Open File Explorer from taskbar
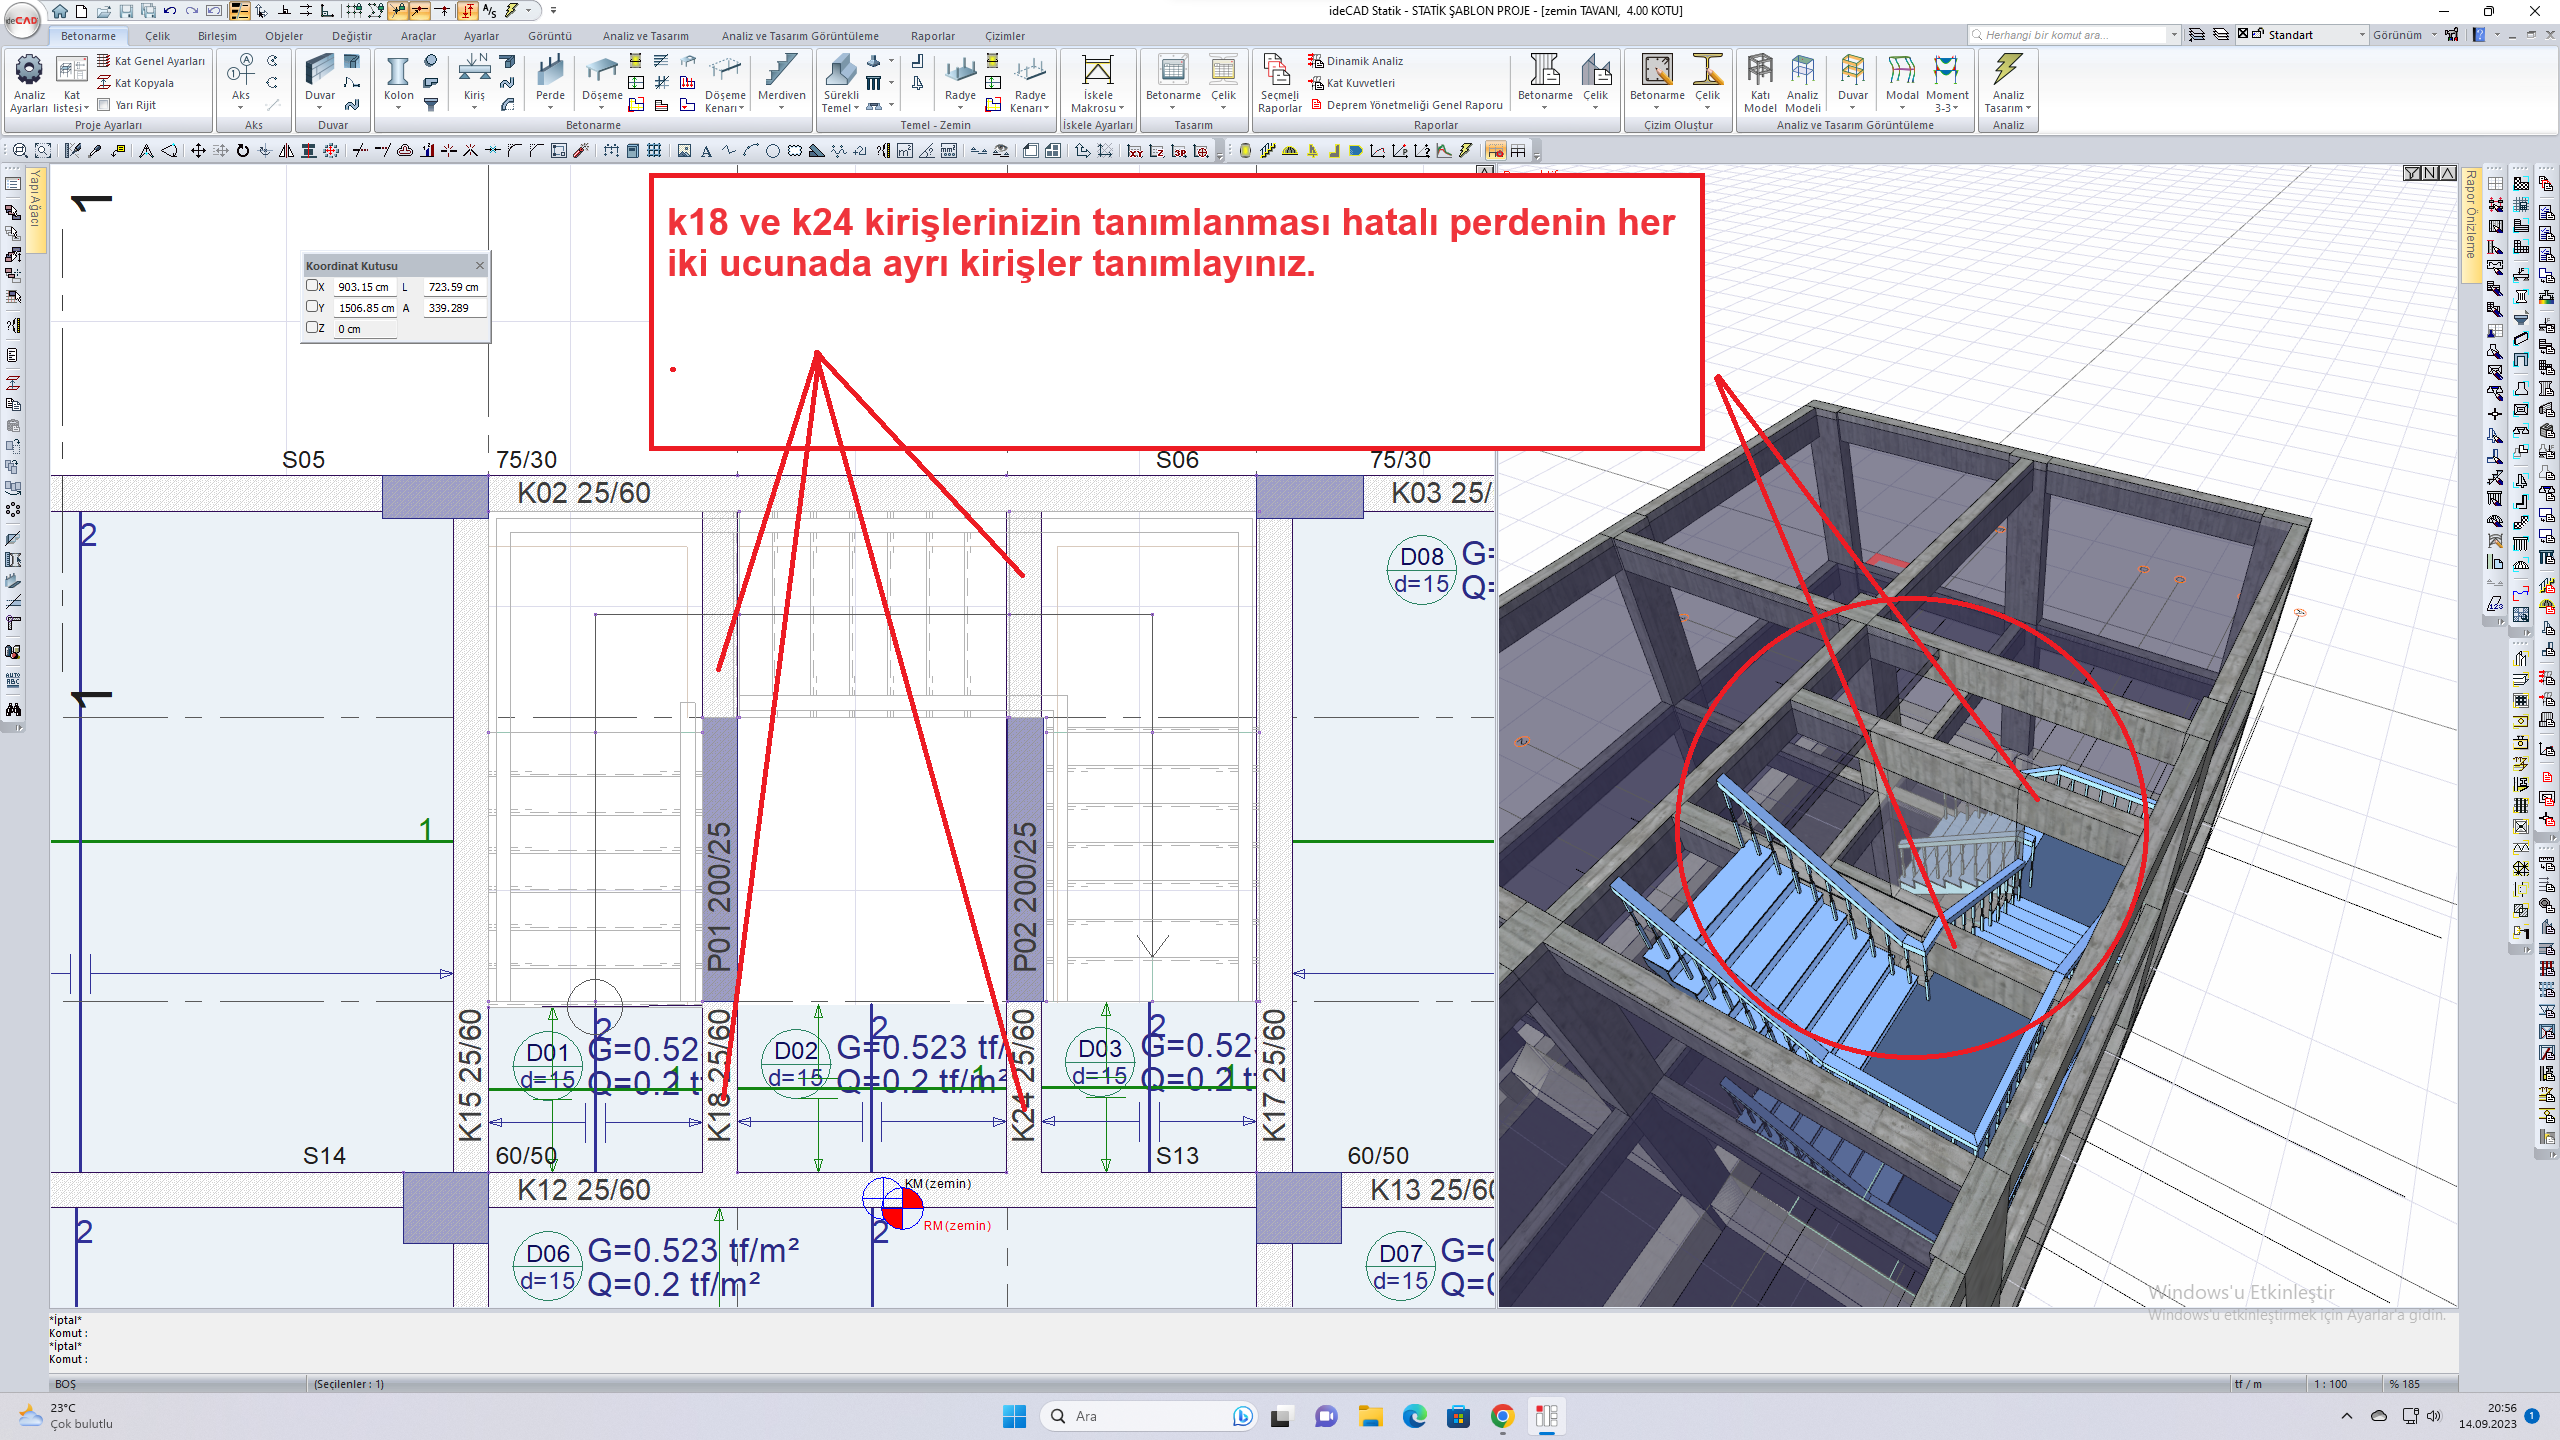 [1370, 1416]
